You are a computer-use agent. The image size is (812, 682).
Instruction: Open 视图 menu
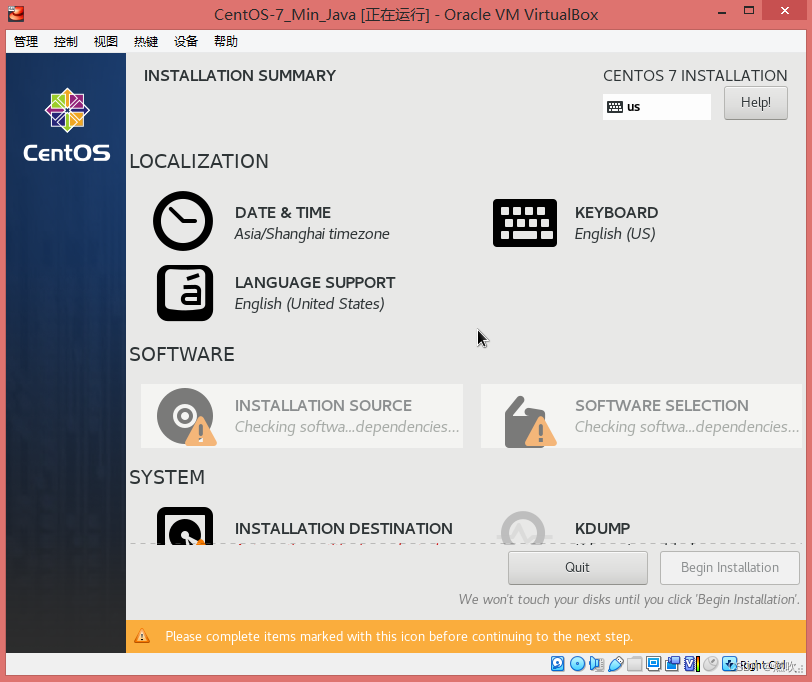pyautogui.click(x=106, y=41)
